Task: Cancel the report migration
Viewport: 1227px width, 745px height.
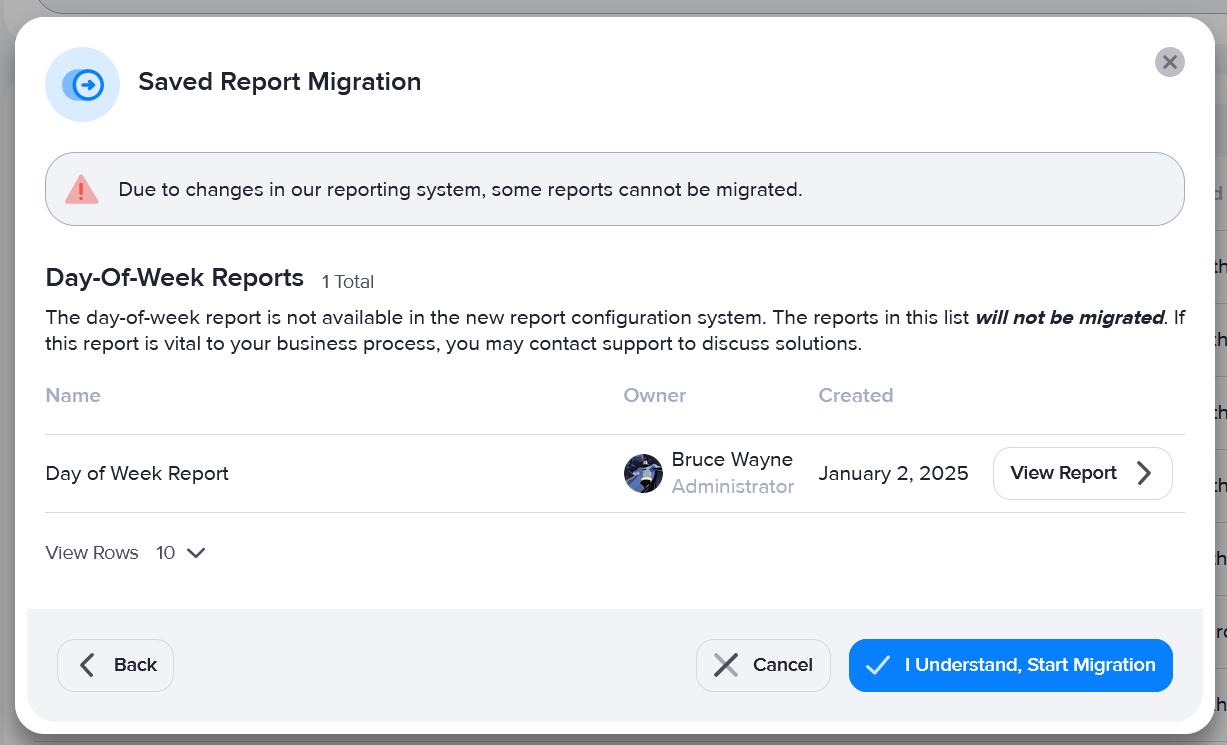Action: (763, 665)
